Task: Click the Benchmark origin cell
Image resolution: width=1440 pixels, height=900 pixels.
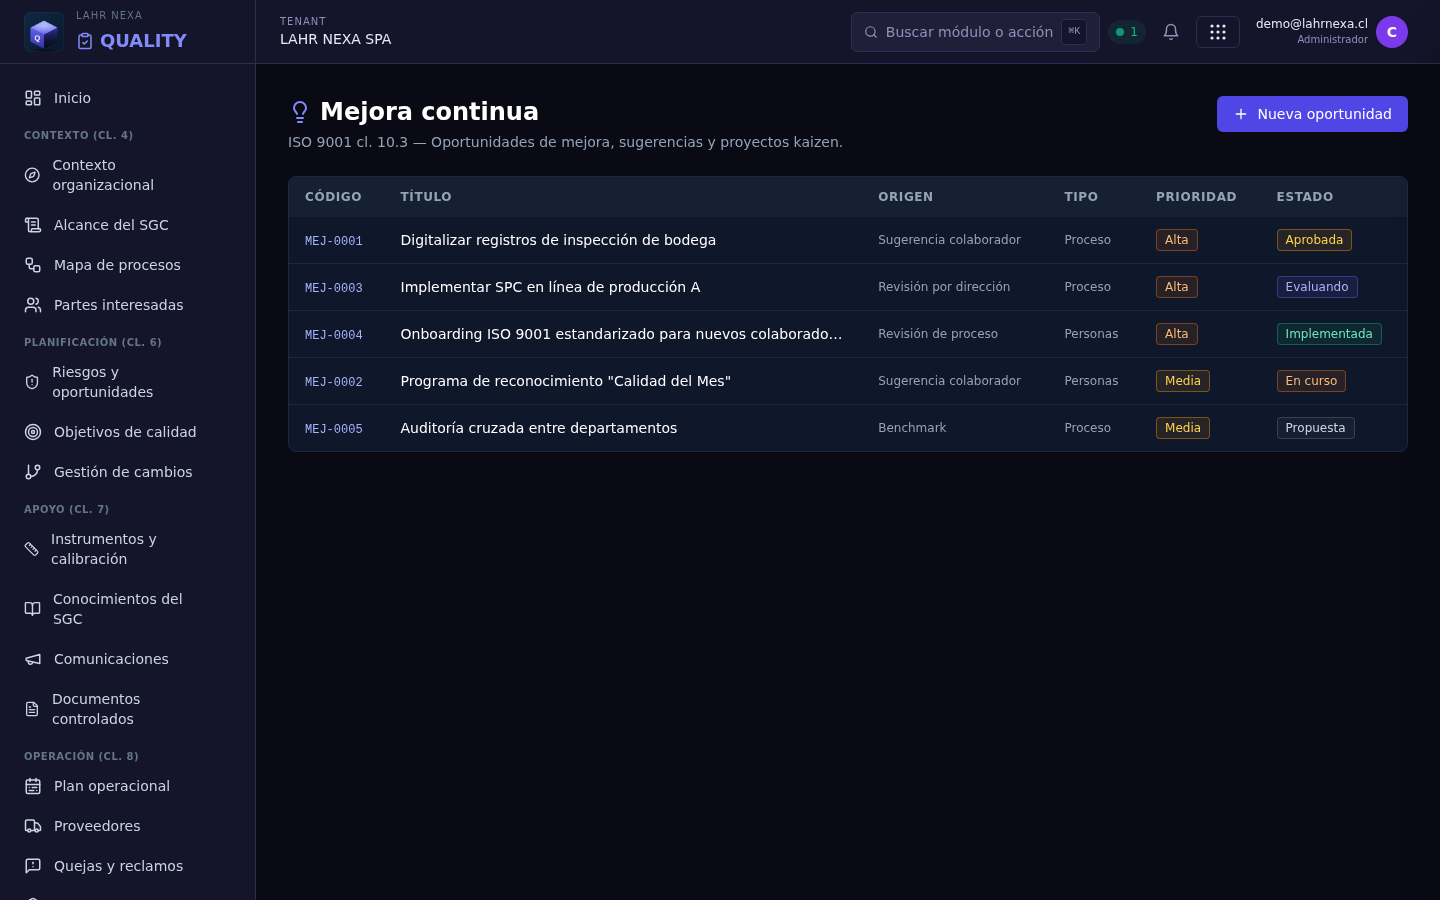Action: point(912,428)
